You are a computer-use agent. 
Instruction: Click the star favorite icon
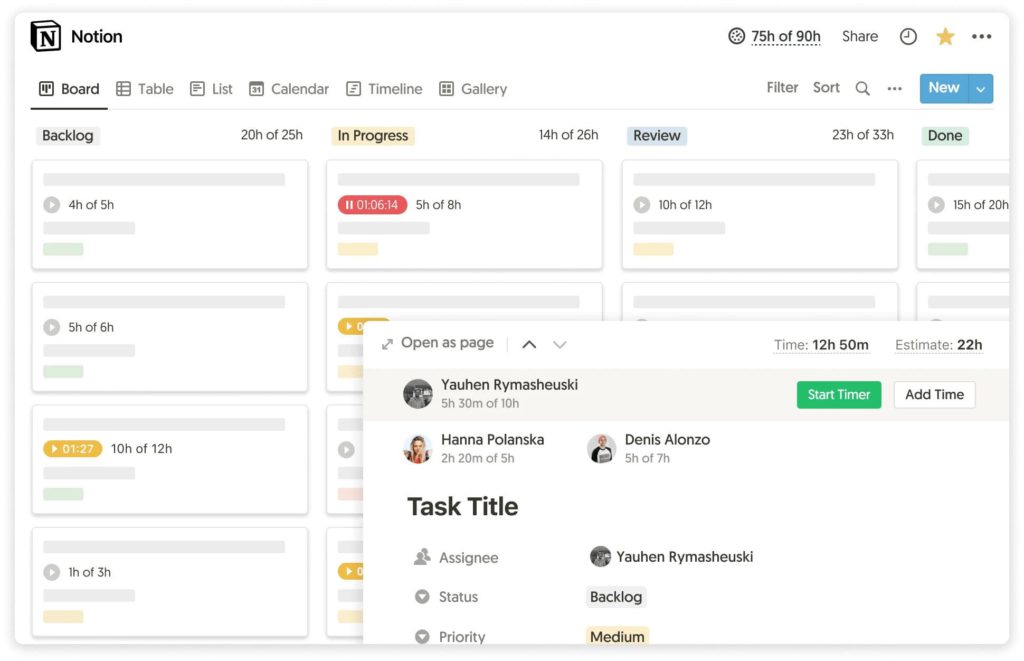click(945, 36)
